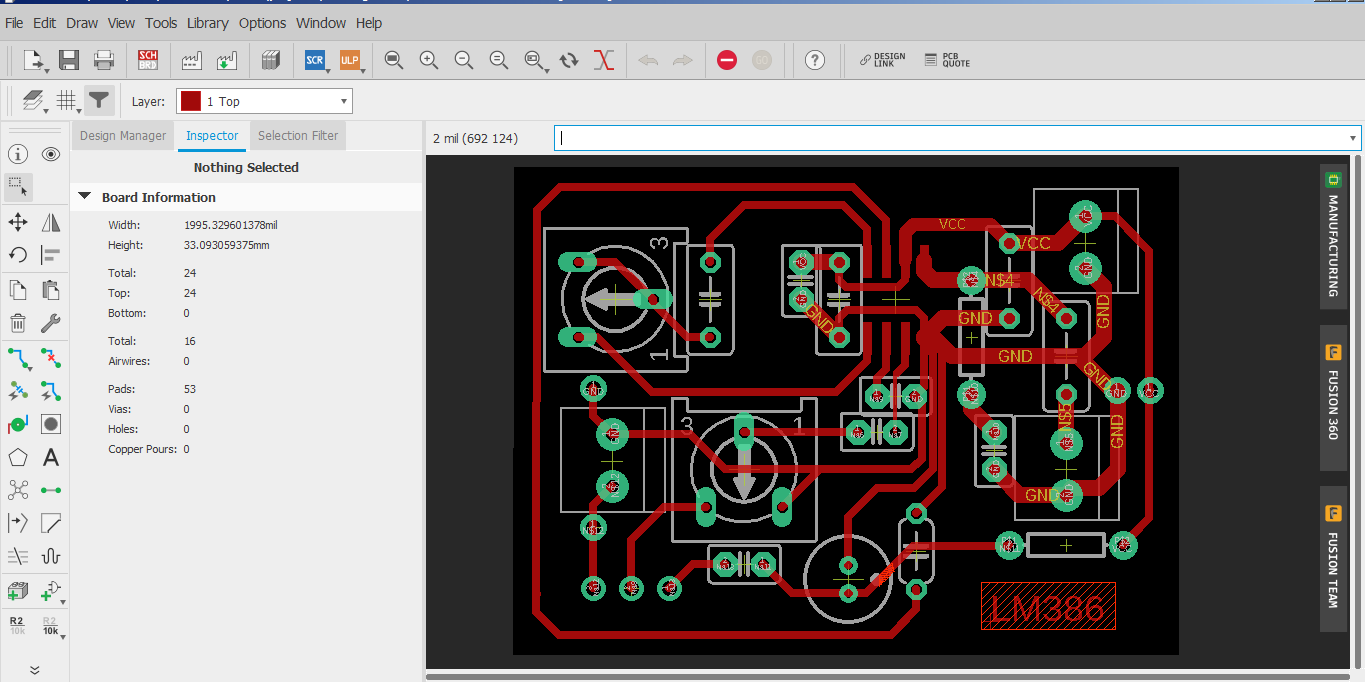Open the Library manager icon
The image size is (1365, 682).
(270, 60)
